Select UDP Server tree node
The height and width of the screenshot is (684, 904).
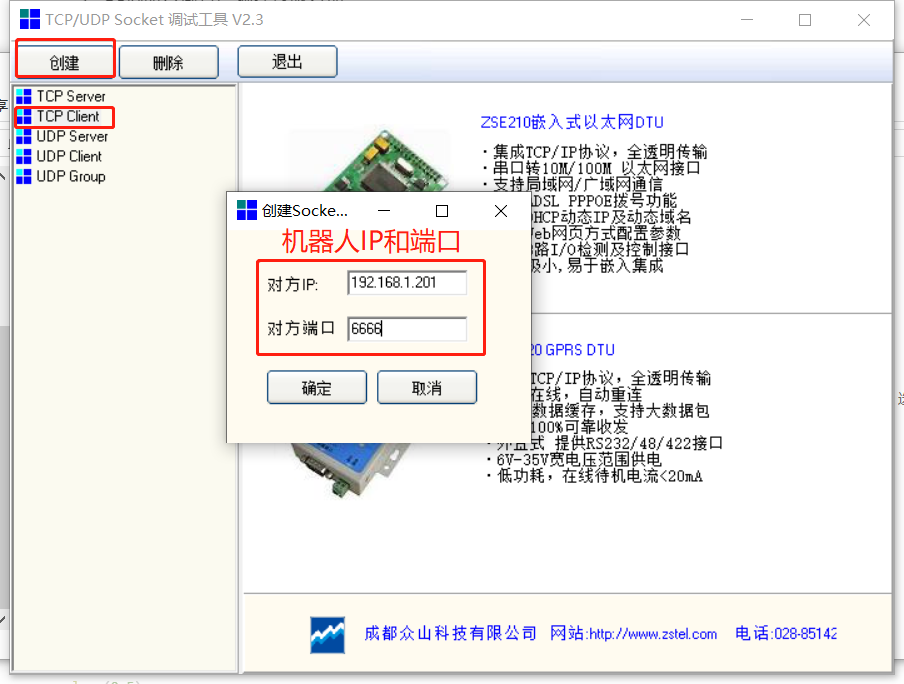click(x=72, y=136)
